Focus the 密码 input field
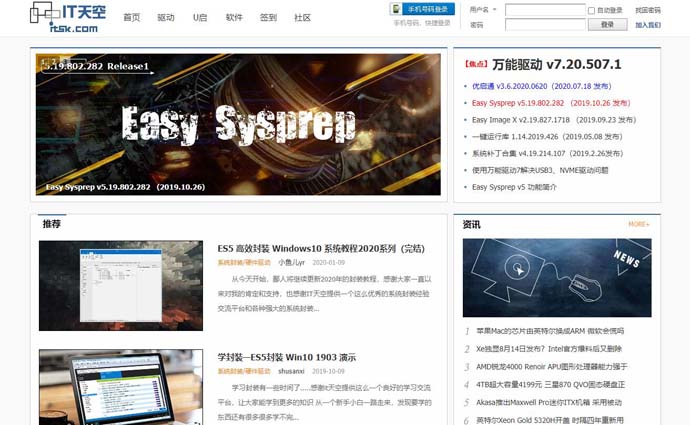Viewport: 690px width, 425px height. [x=545, y=25]
